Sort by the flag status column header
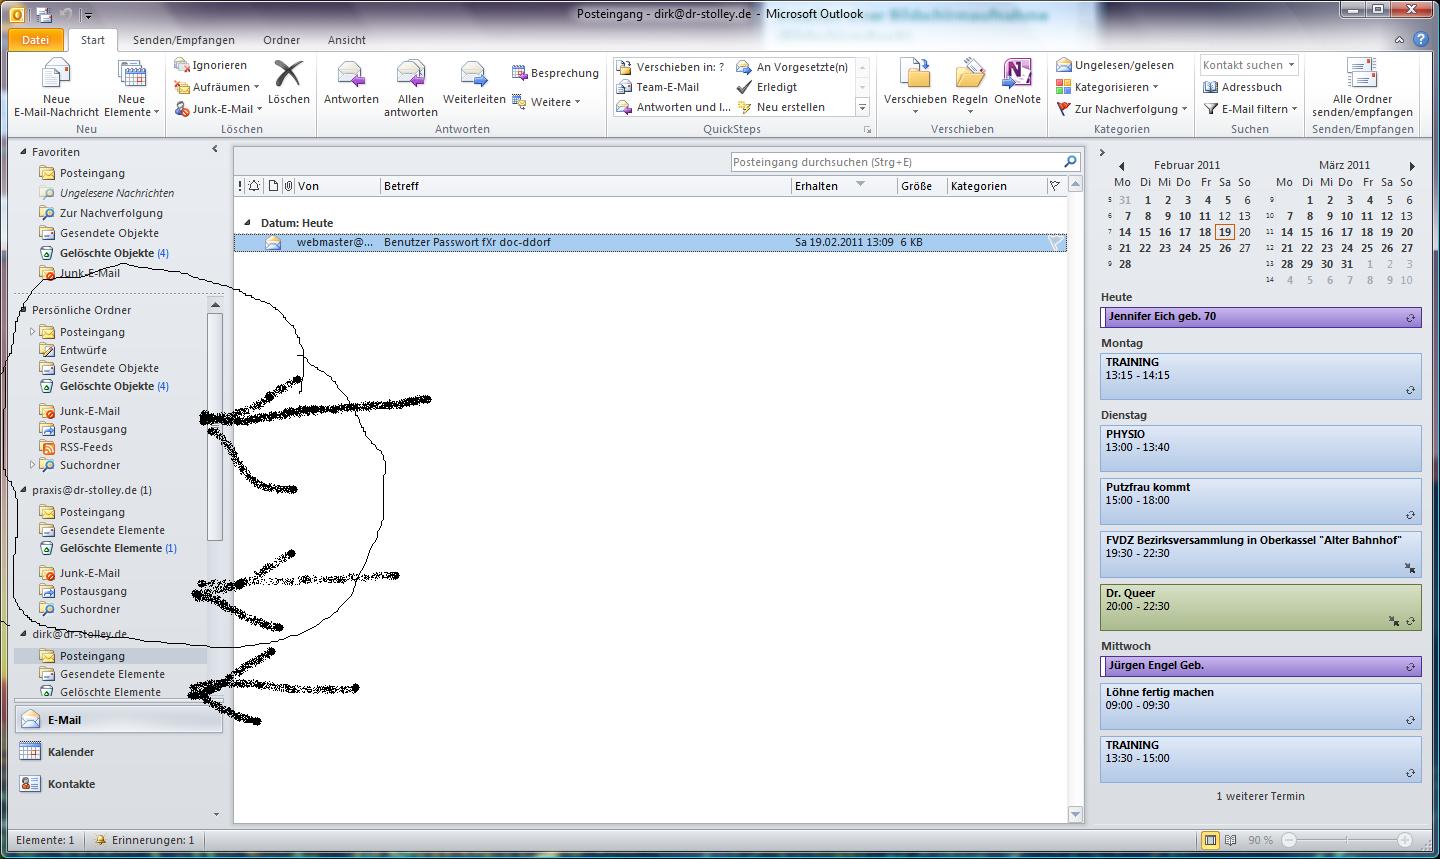This screenshot has width=1440, height=859. click(x=1055, y=186)
